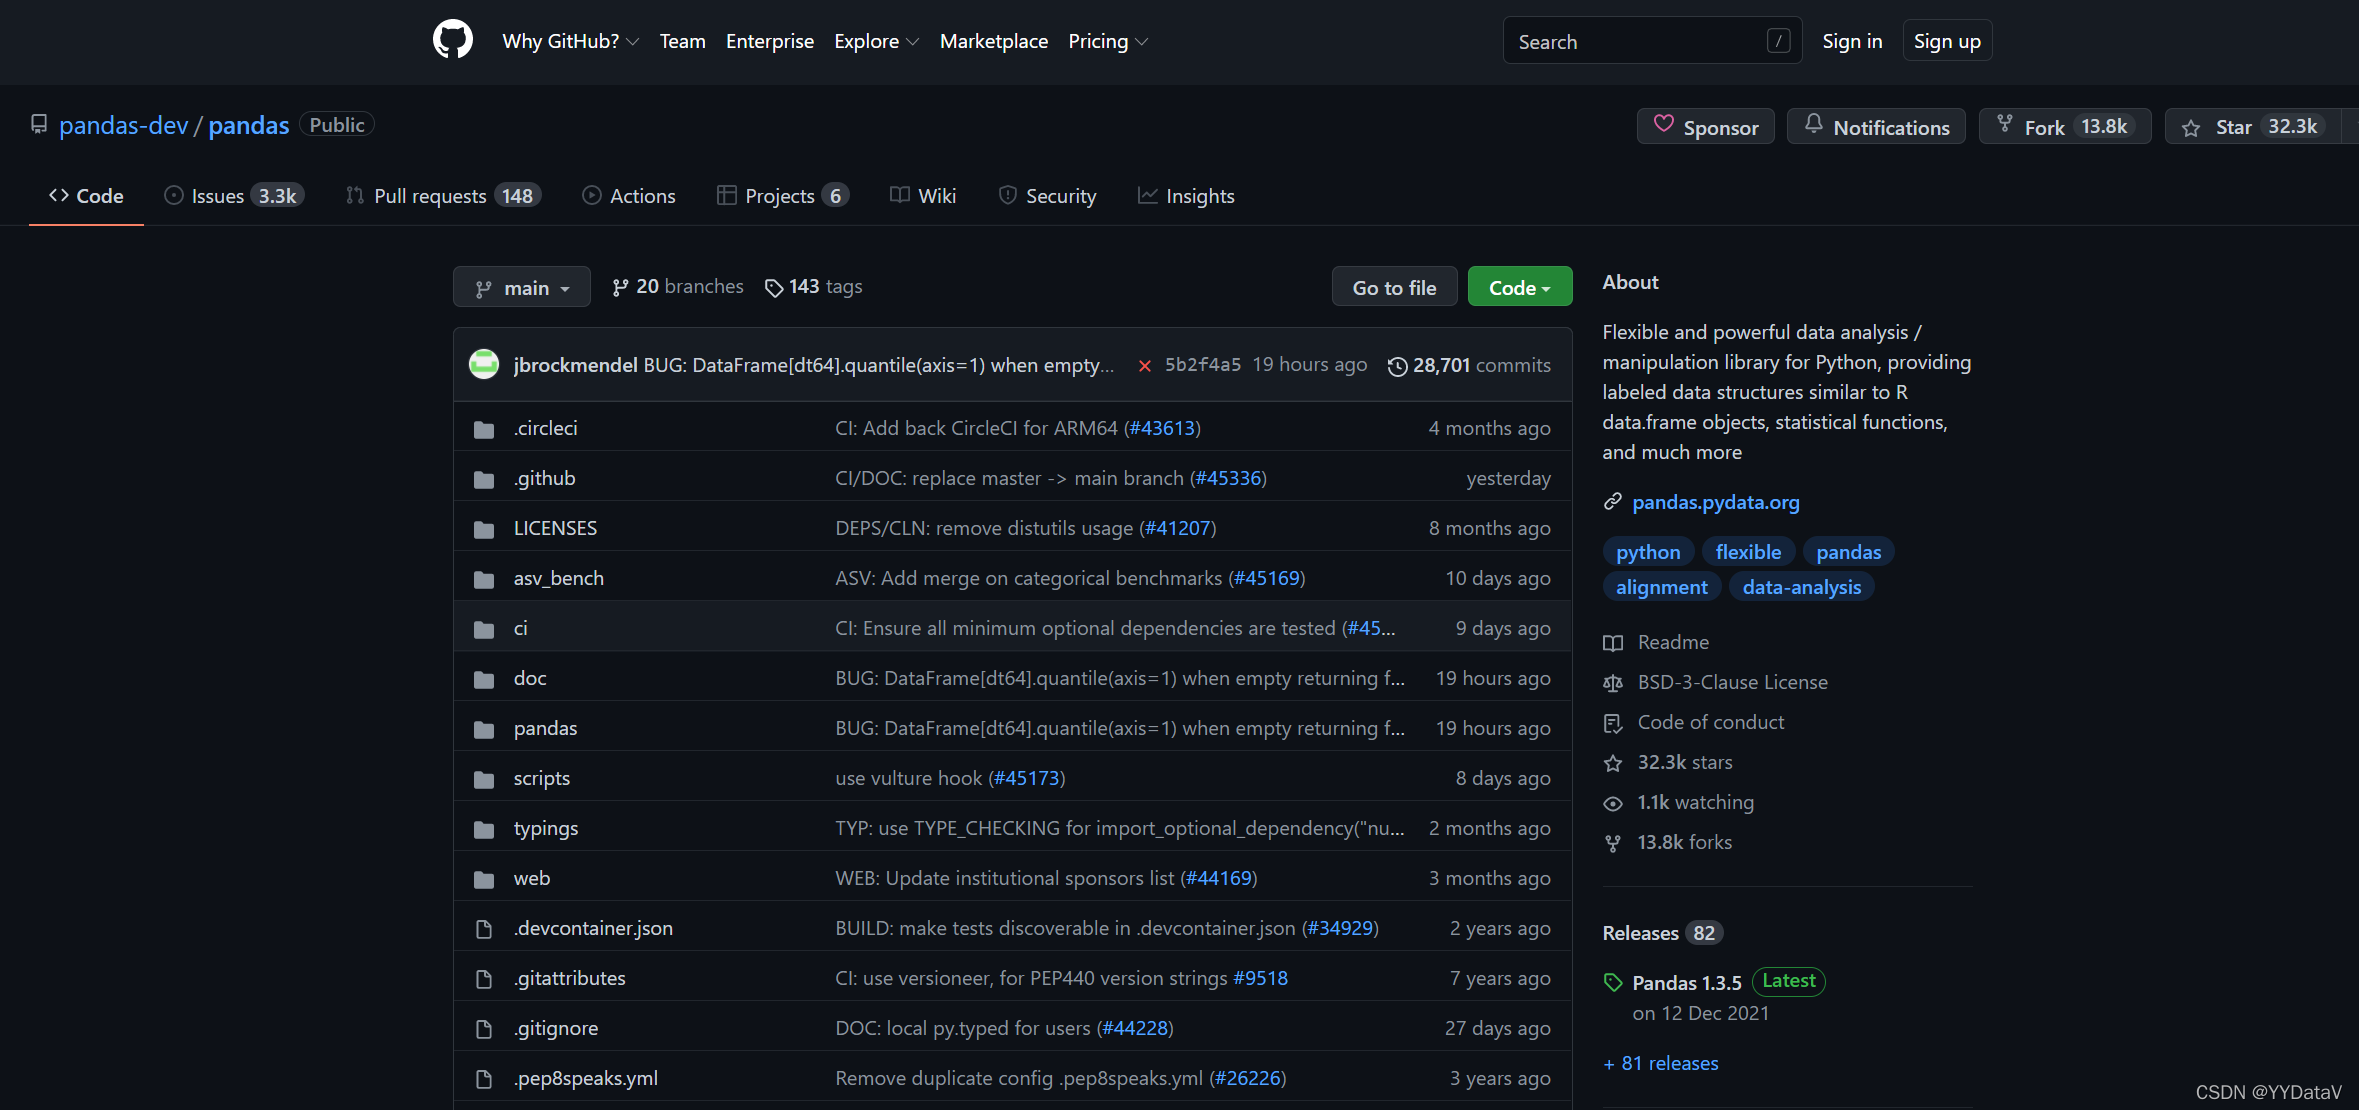
Task: Click the .pep8speaks.yml file icon
Action: pyautogui.click(x=484, y=1079)
